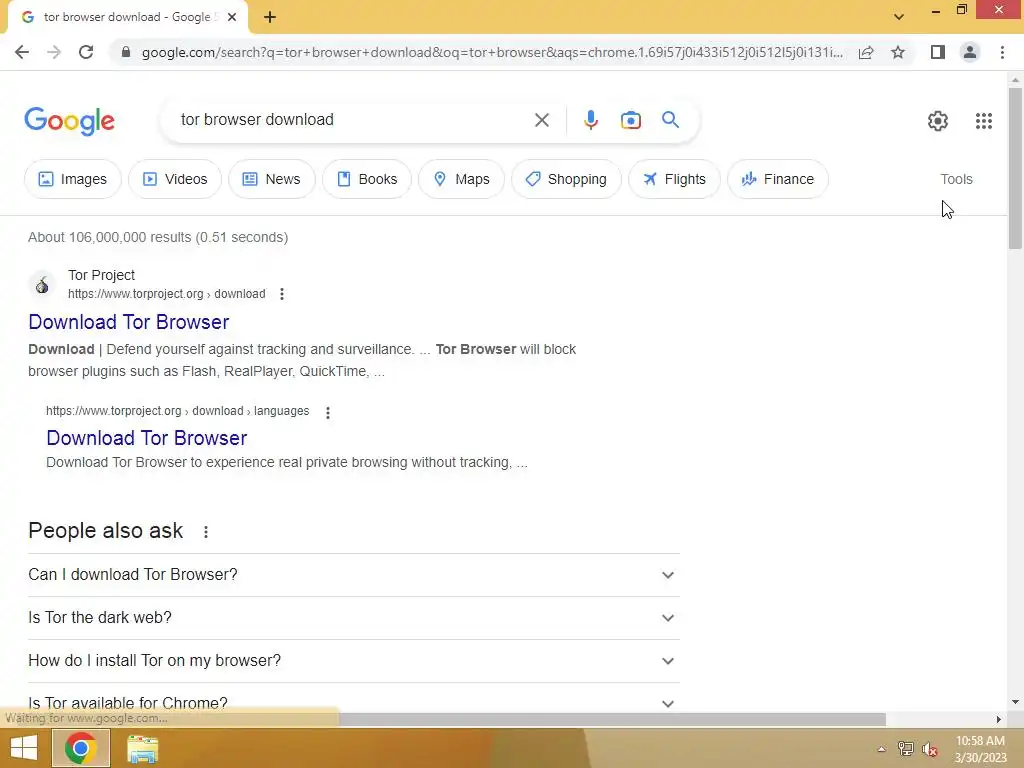Click the vertical page scrollbar thumb
The image size is (1024, 768).
(1015, 168)
